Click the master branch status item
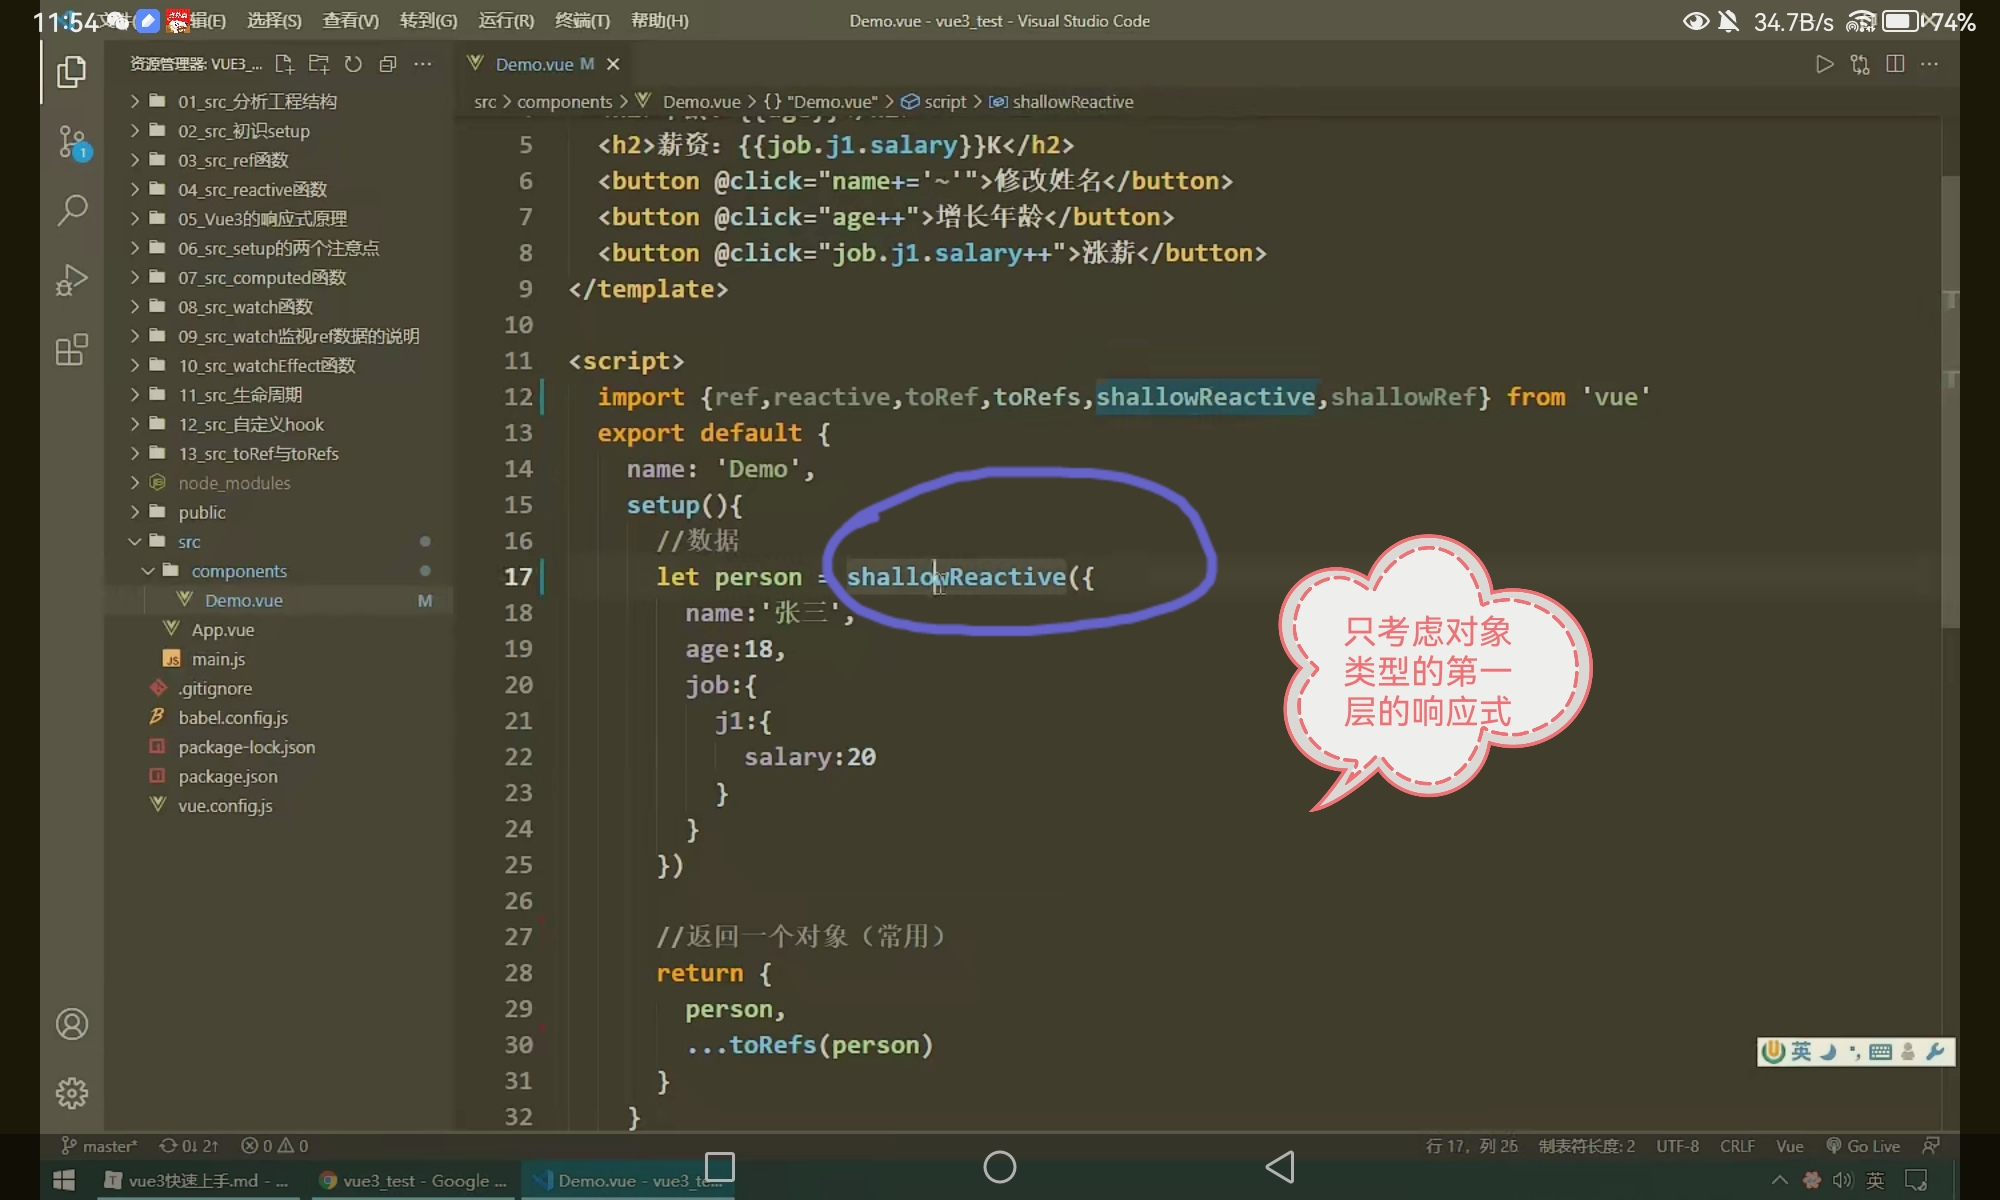Image resolution: width=2000 pixels, height=1200 pixels. (x=100, y=1146)
